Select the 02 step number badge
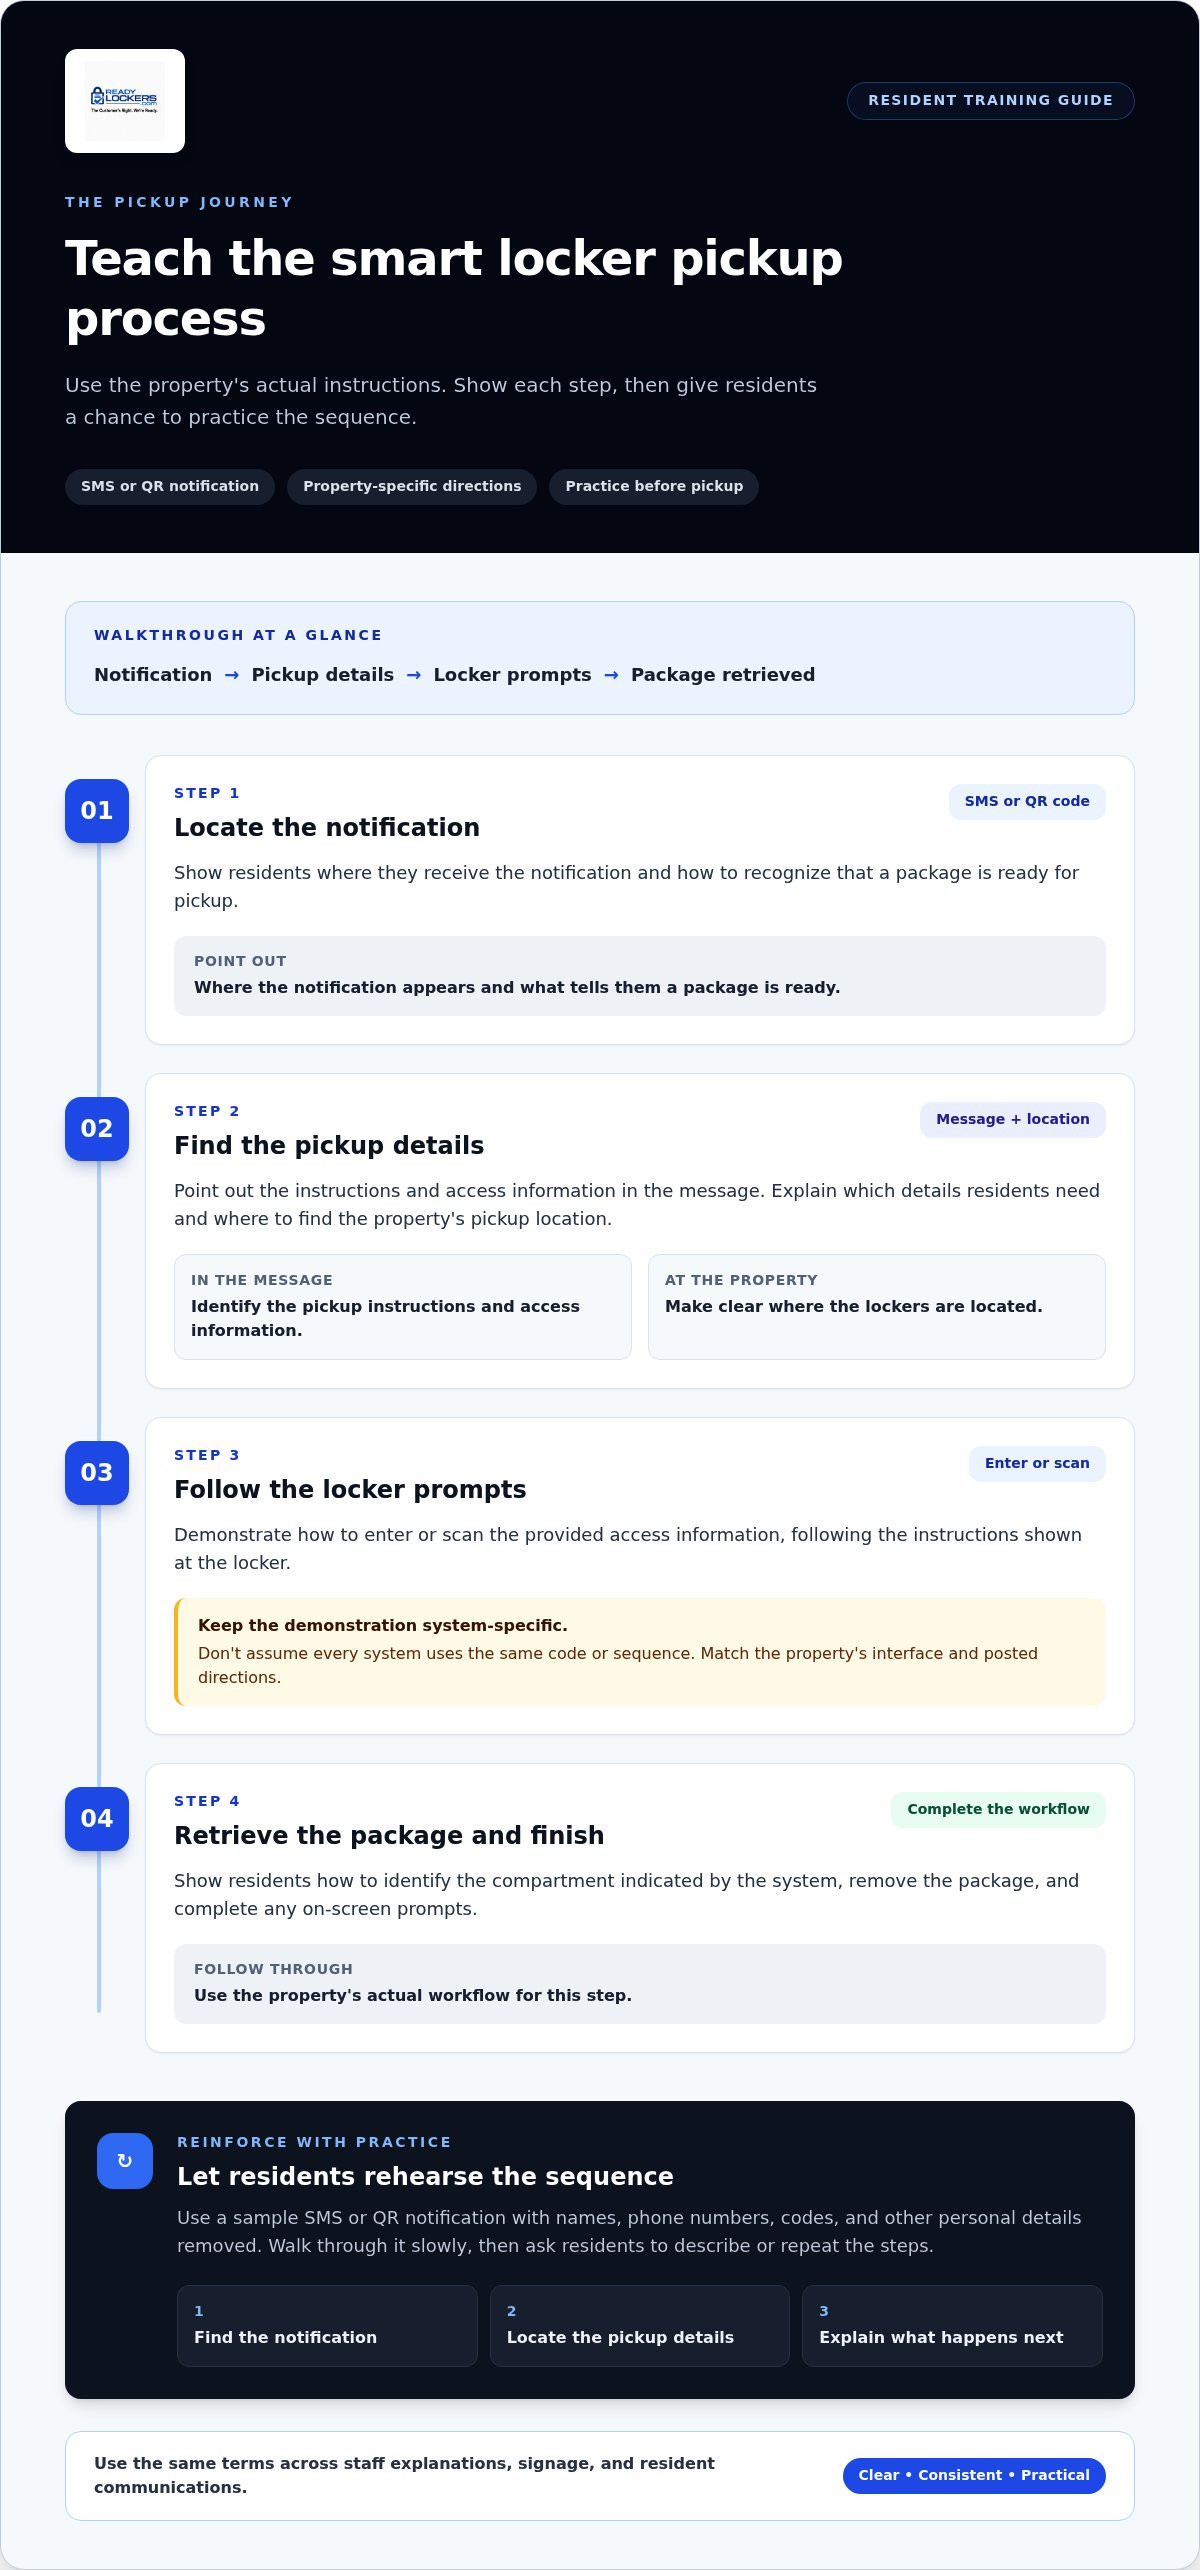 pos(97,1129)
